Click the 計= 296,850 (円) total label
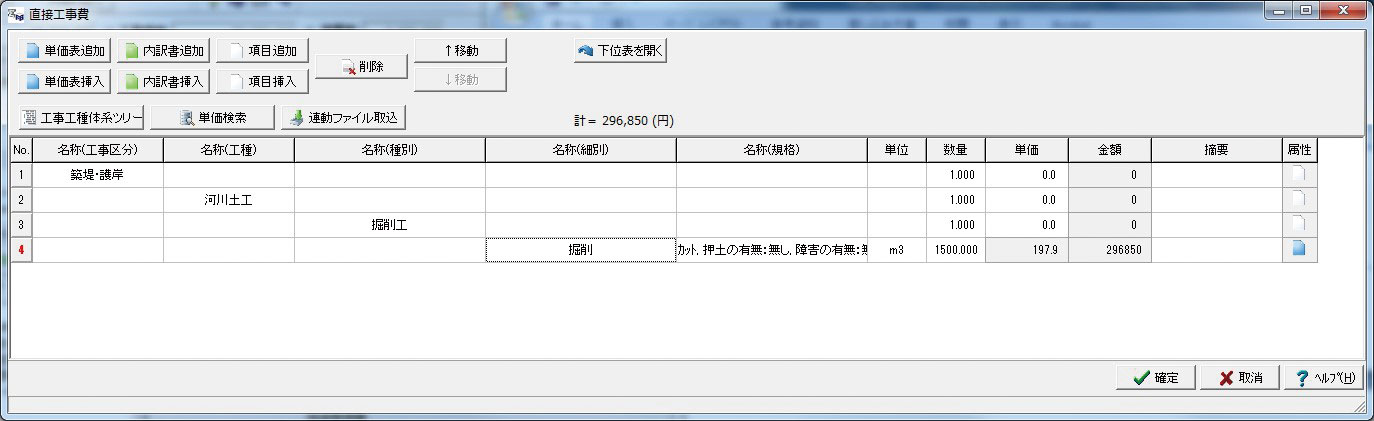The width and height of the screenshot is (1374, 421). coord(623,120)
